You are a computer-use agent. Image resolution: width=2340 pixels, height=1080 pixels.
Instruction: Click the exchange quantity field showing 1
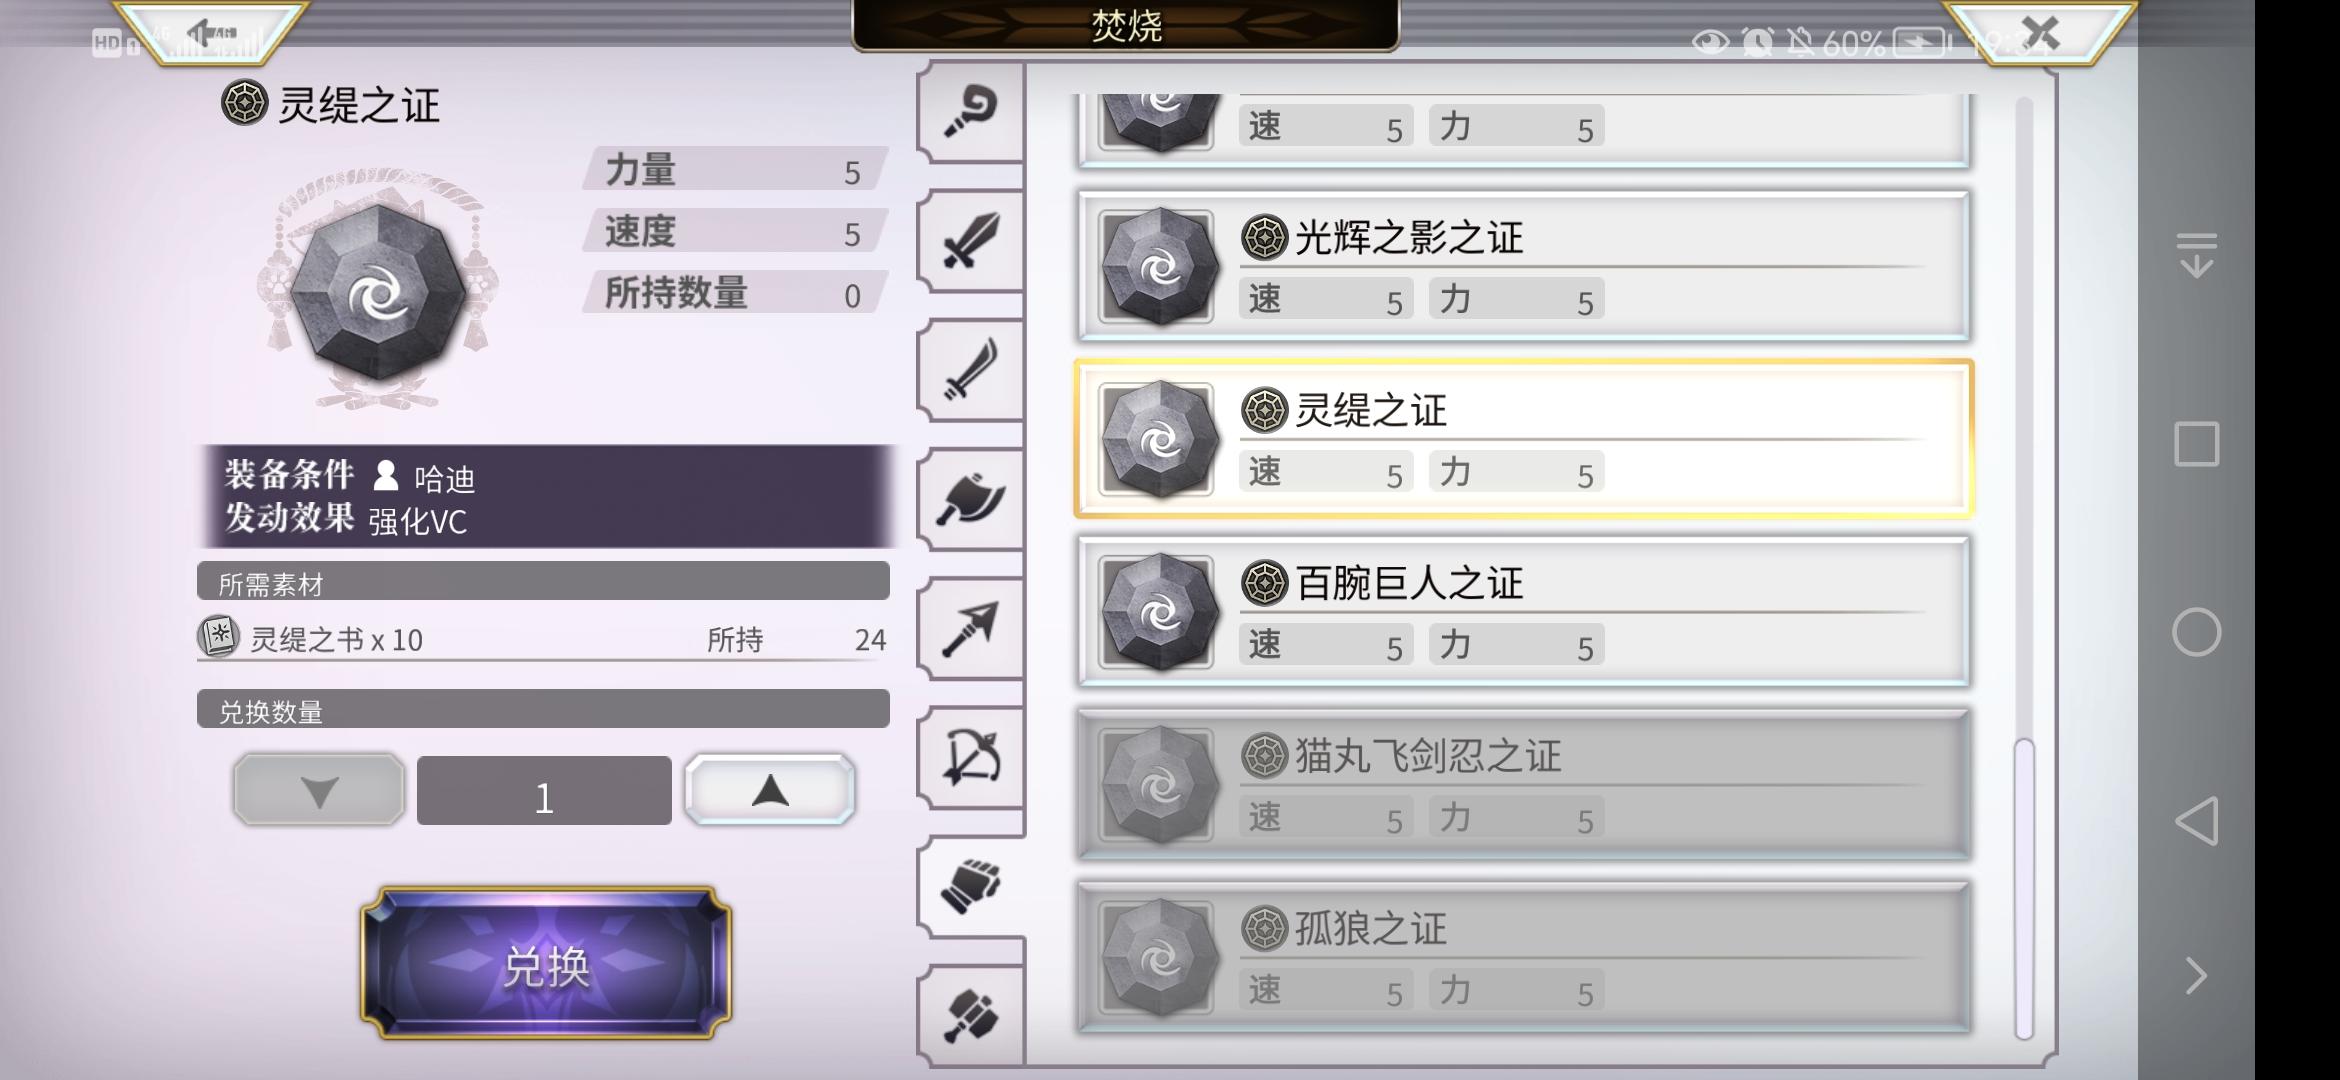(544, 790)
